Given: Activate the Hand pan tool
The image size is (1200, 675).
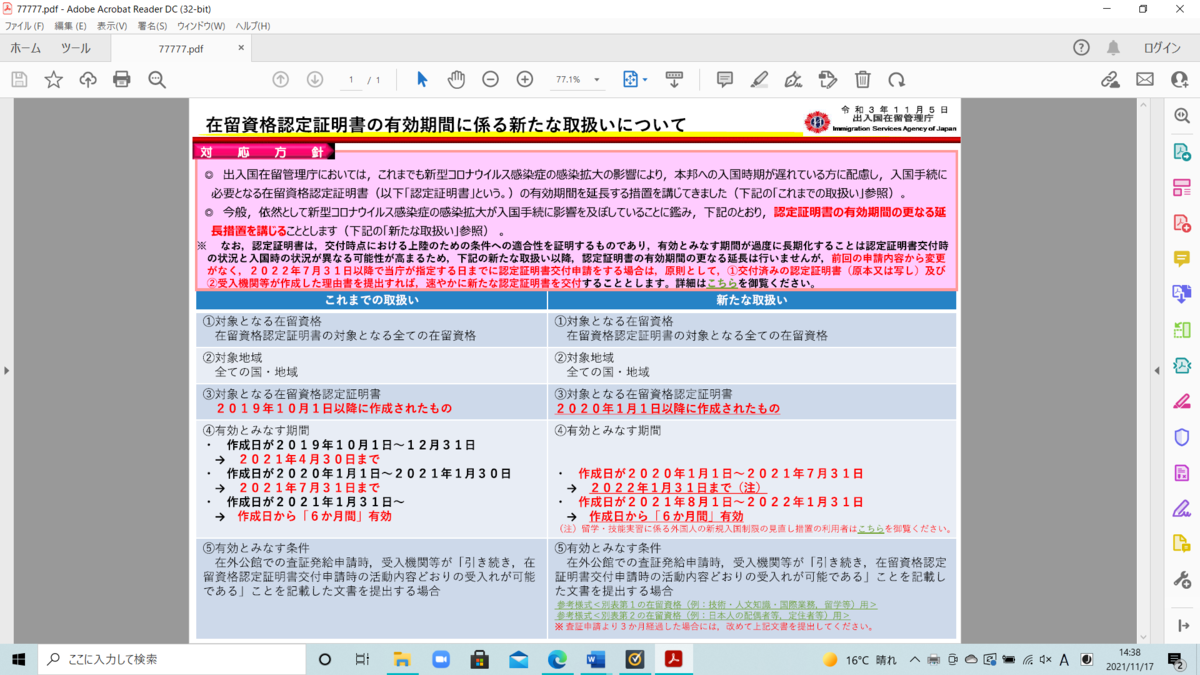Looking at the screenshot, I should coord(456,79).
